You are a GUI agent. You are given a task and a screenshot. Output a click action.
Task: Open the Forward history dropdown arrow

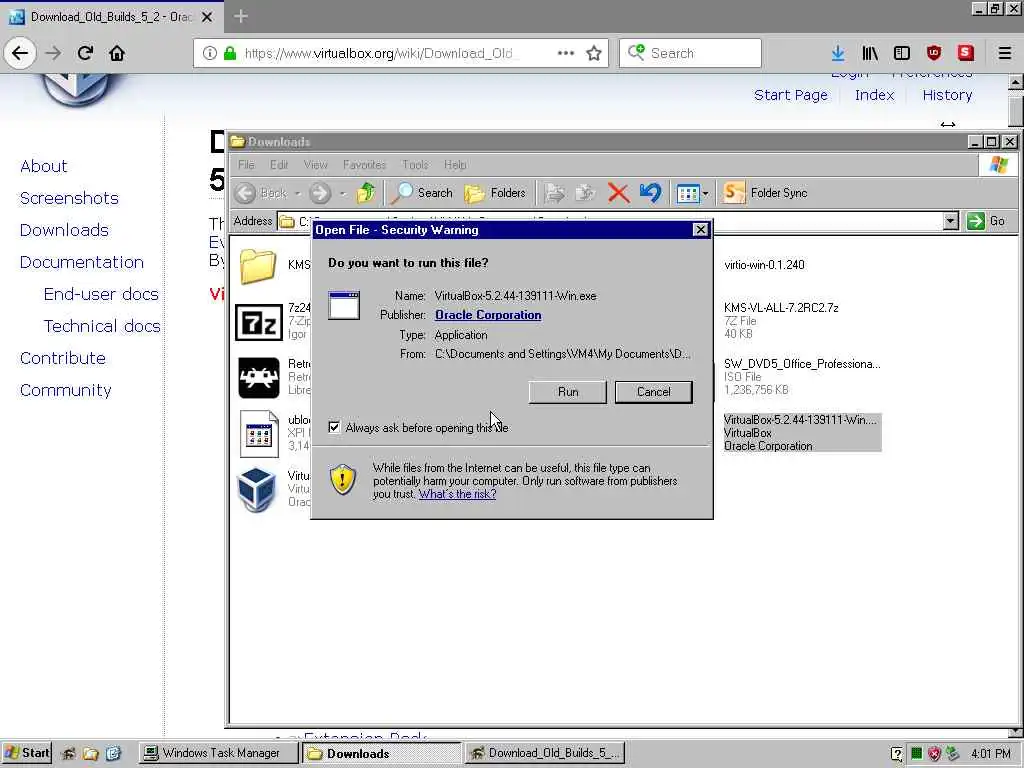coord(343,193)
